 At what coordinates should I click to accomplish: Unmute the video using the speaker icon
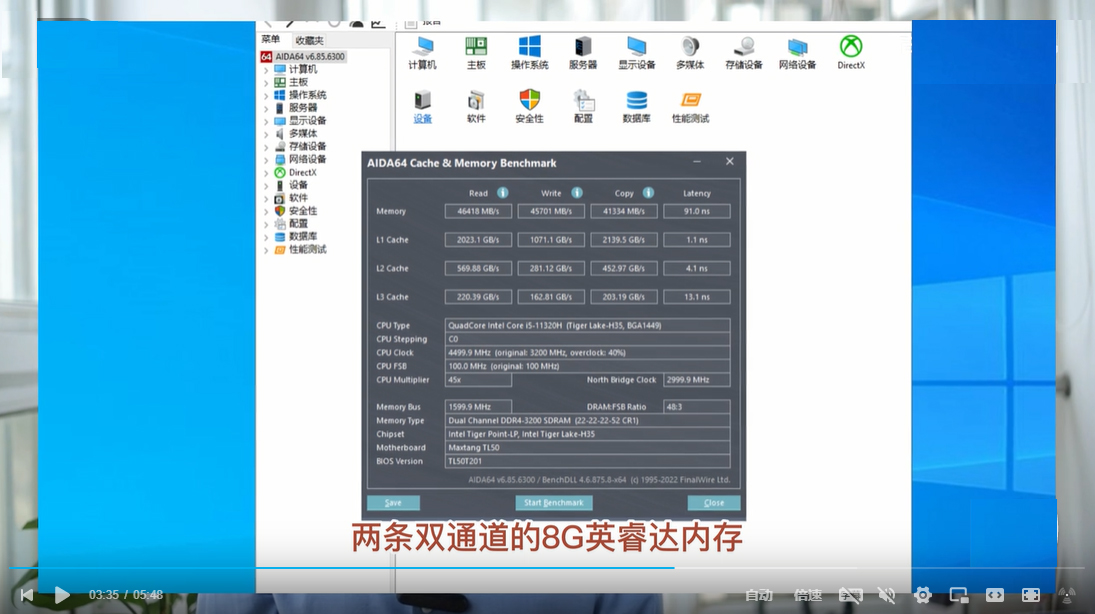click(x=886, y=595)
